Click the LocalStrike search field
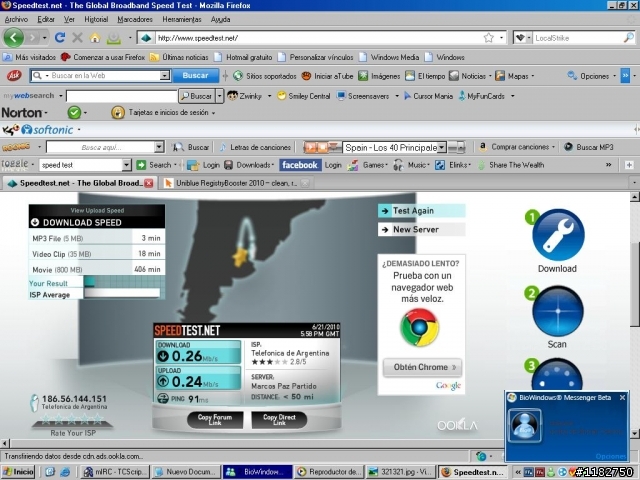 click(578, 38)
